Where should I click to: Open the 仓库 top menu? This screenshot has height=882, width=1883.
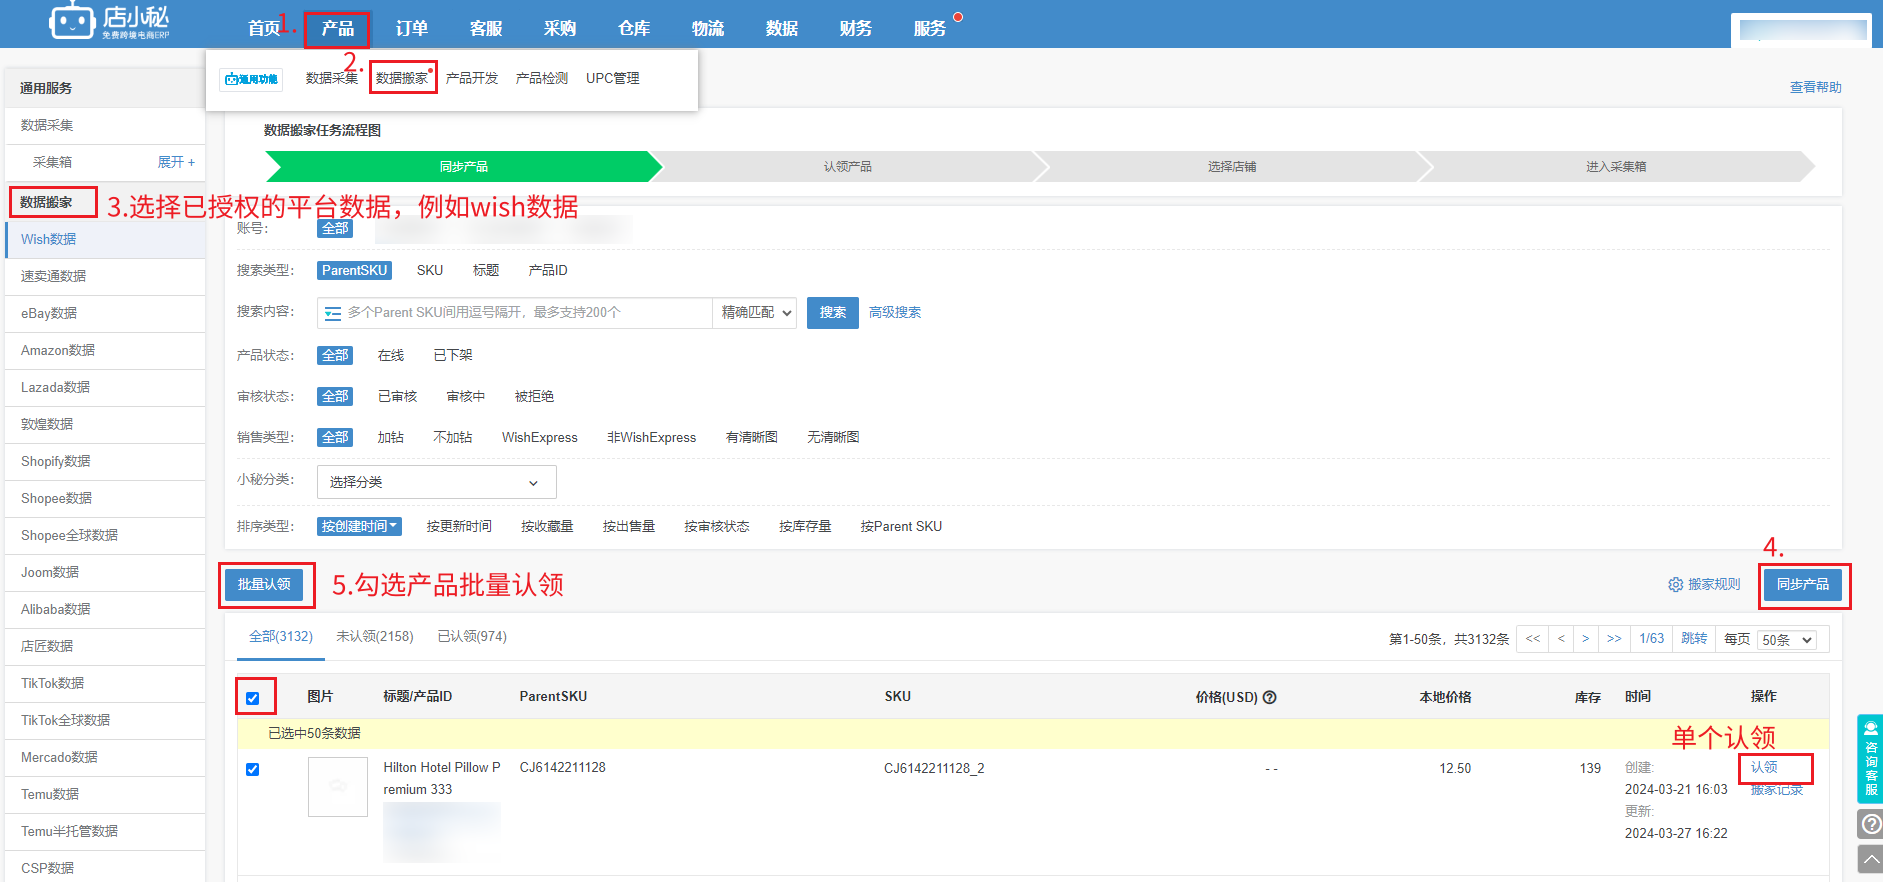tap(634, 28)
